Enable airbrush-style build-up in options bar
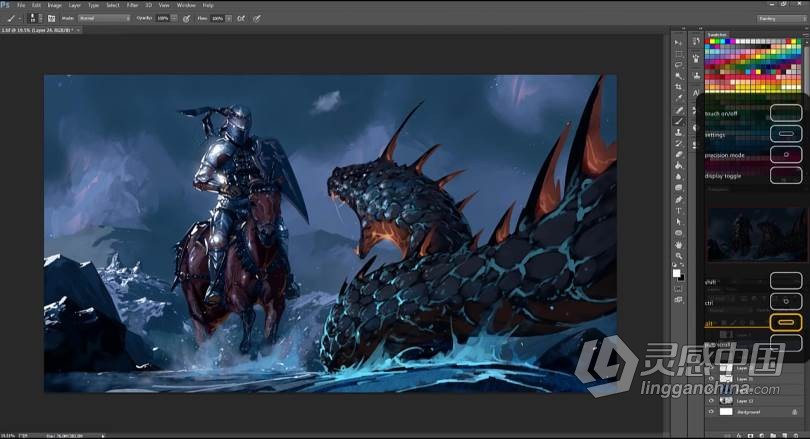This screenshot has height=439, width=810. point(241,18)
